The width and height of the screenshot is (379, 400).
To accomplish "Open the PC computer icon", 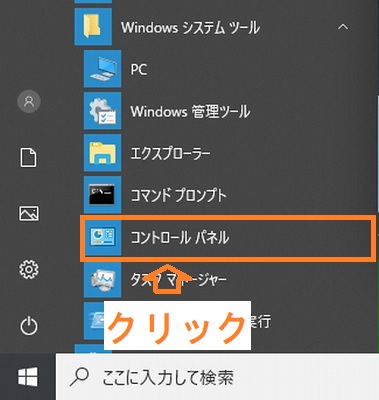I will coord(102,69).
